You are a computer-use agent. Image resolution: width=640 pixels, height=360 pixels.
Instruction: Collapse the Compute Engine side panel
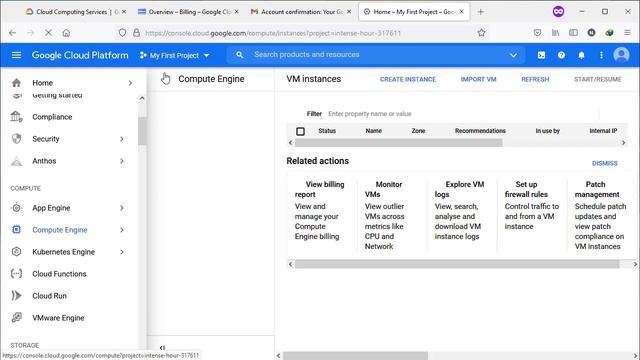click(x=162, y=347)
